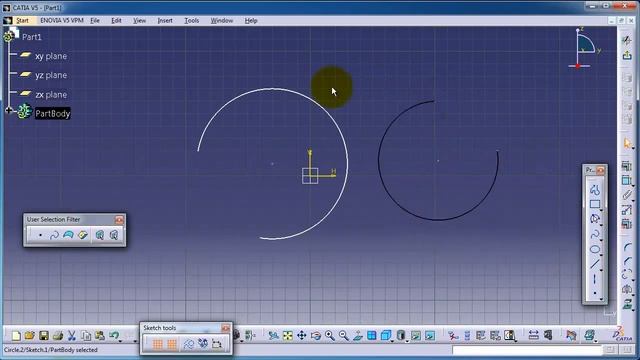Click the Normal View icon
Image resolution: width=640 pixels, height=360 pixels.
click(x=358, y=336)
